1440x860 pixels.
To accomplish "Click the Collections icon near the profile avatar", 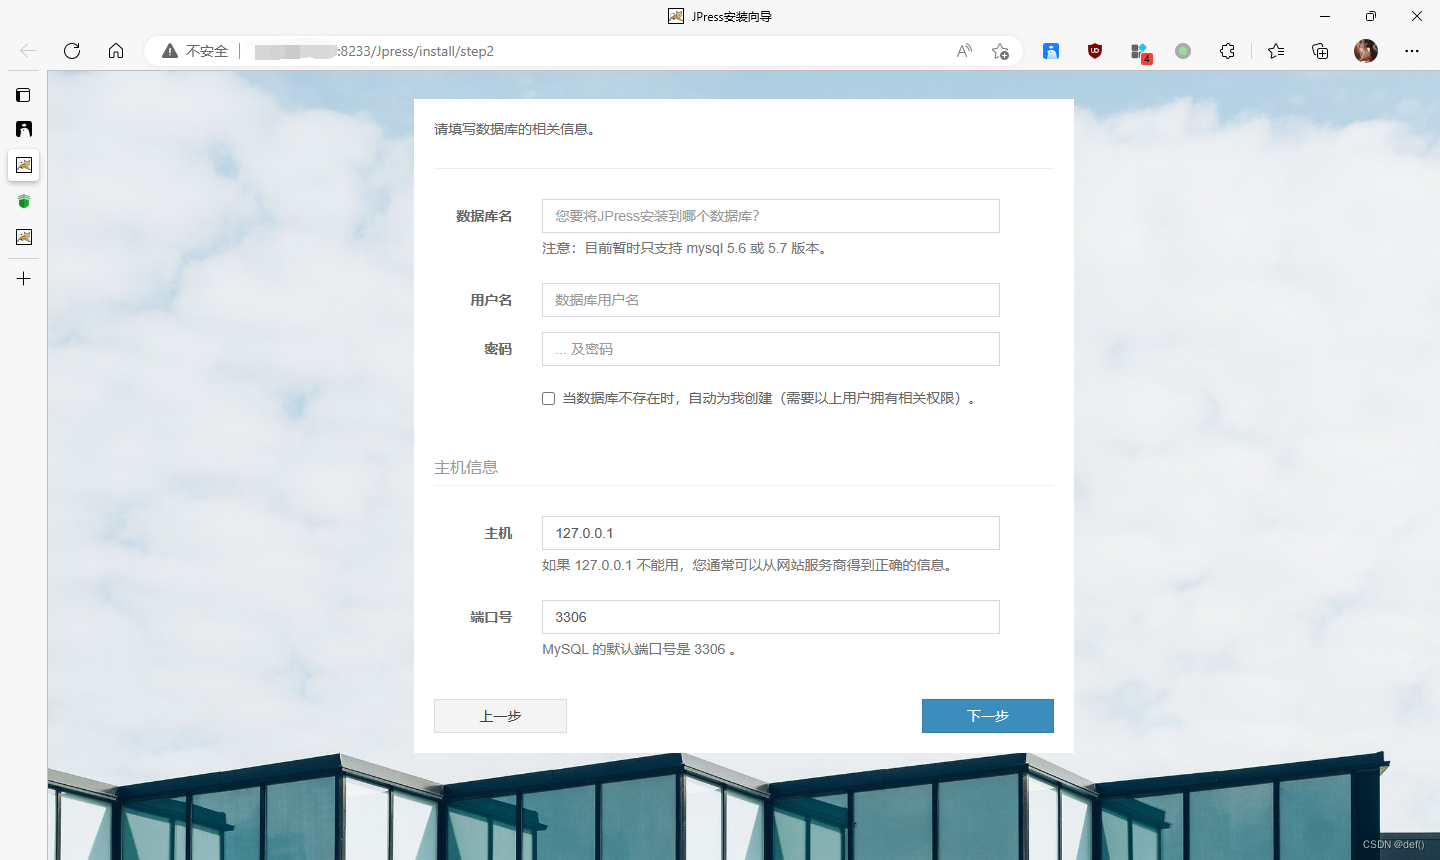I will coord(1319,51).
